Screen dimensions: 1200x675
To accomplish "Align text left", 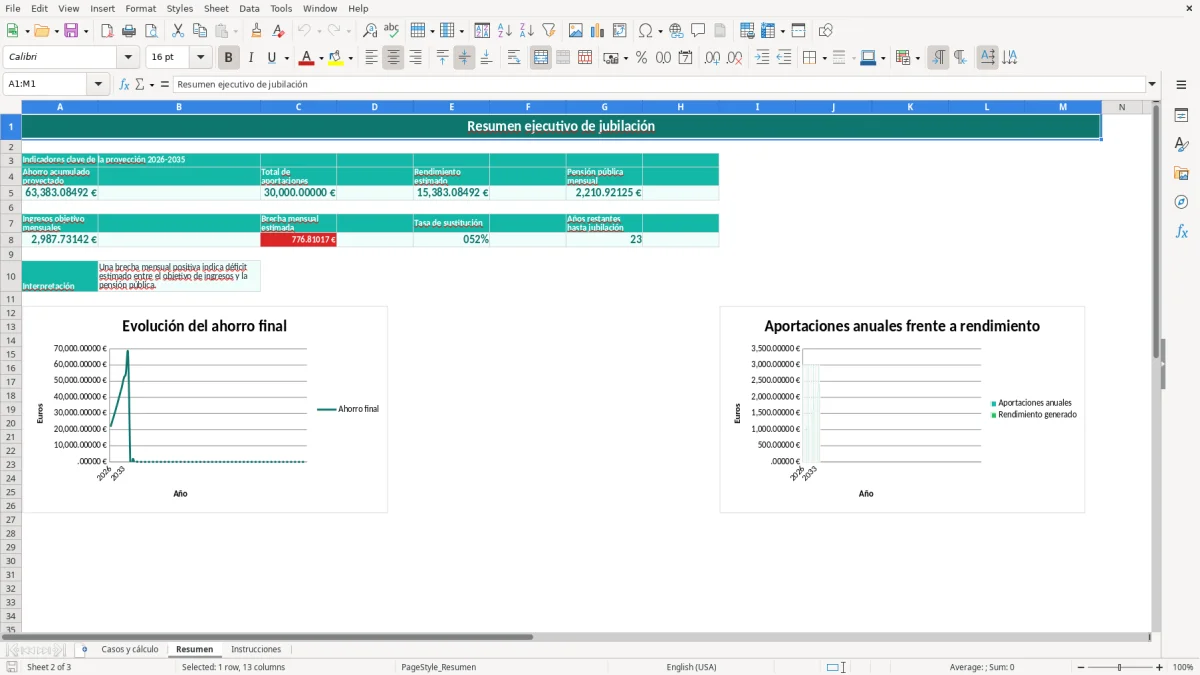I will point(371,58).
